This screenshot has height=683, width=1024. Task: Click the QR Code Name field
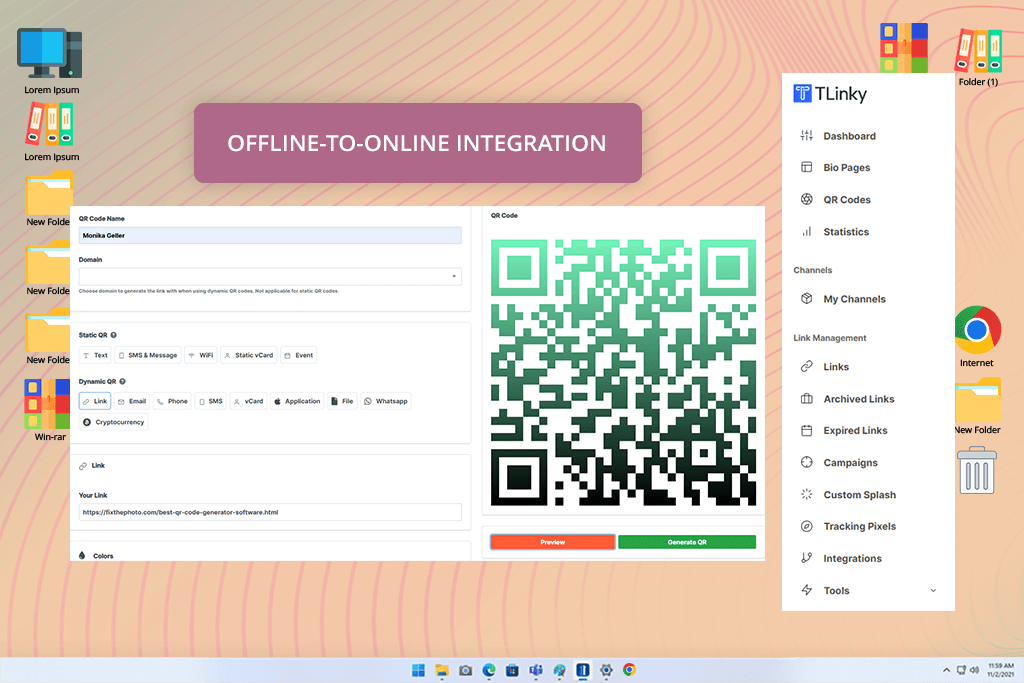[270, 235]
